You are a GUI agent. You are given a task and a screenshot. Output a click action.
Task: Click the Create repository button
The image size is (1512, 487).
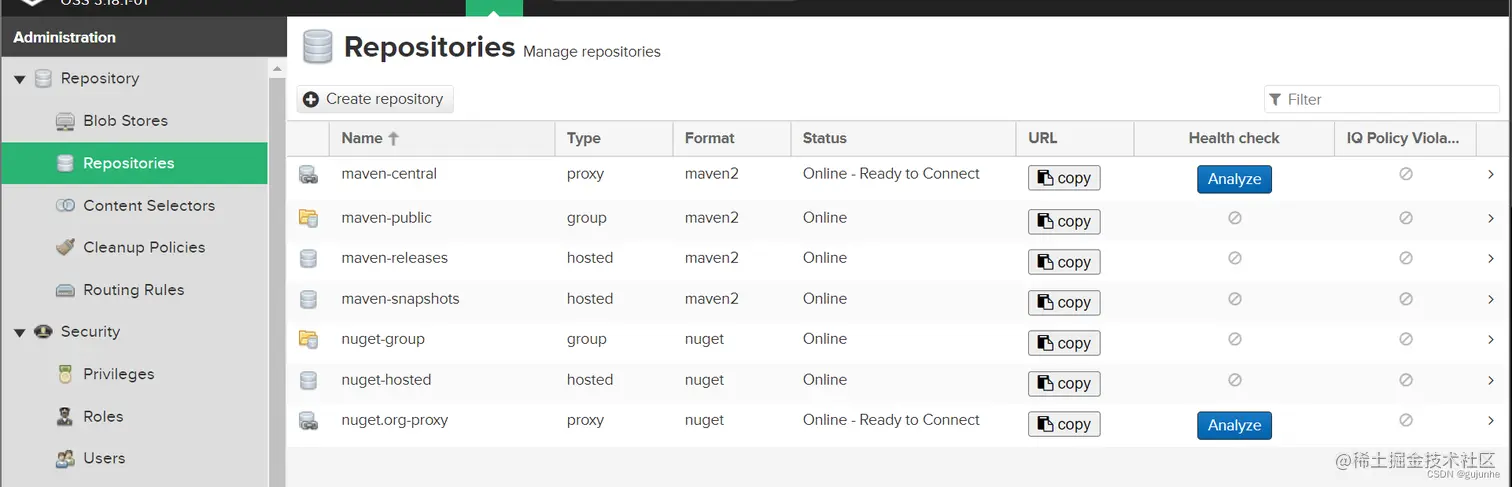pos(375,99)
